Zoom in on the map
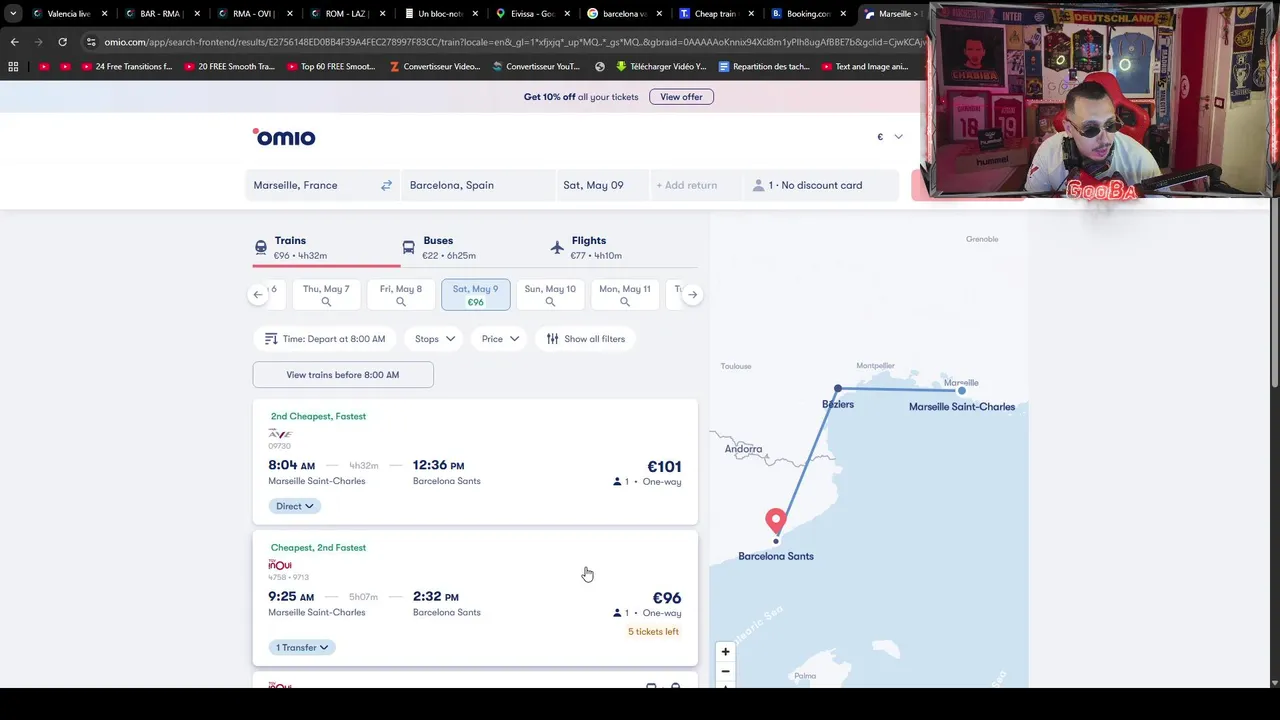The height and width of the screenshot is (720, 1280). coord(726,652)
